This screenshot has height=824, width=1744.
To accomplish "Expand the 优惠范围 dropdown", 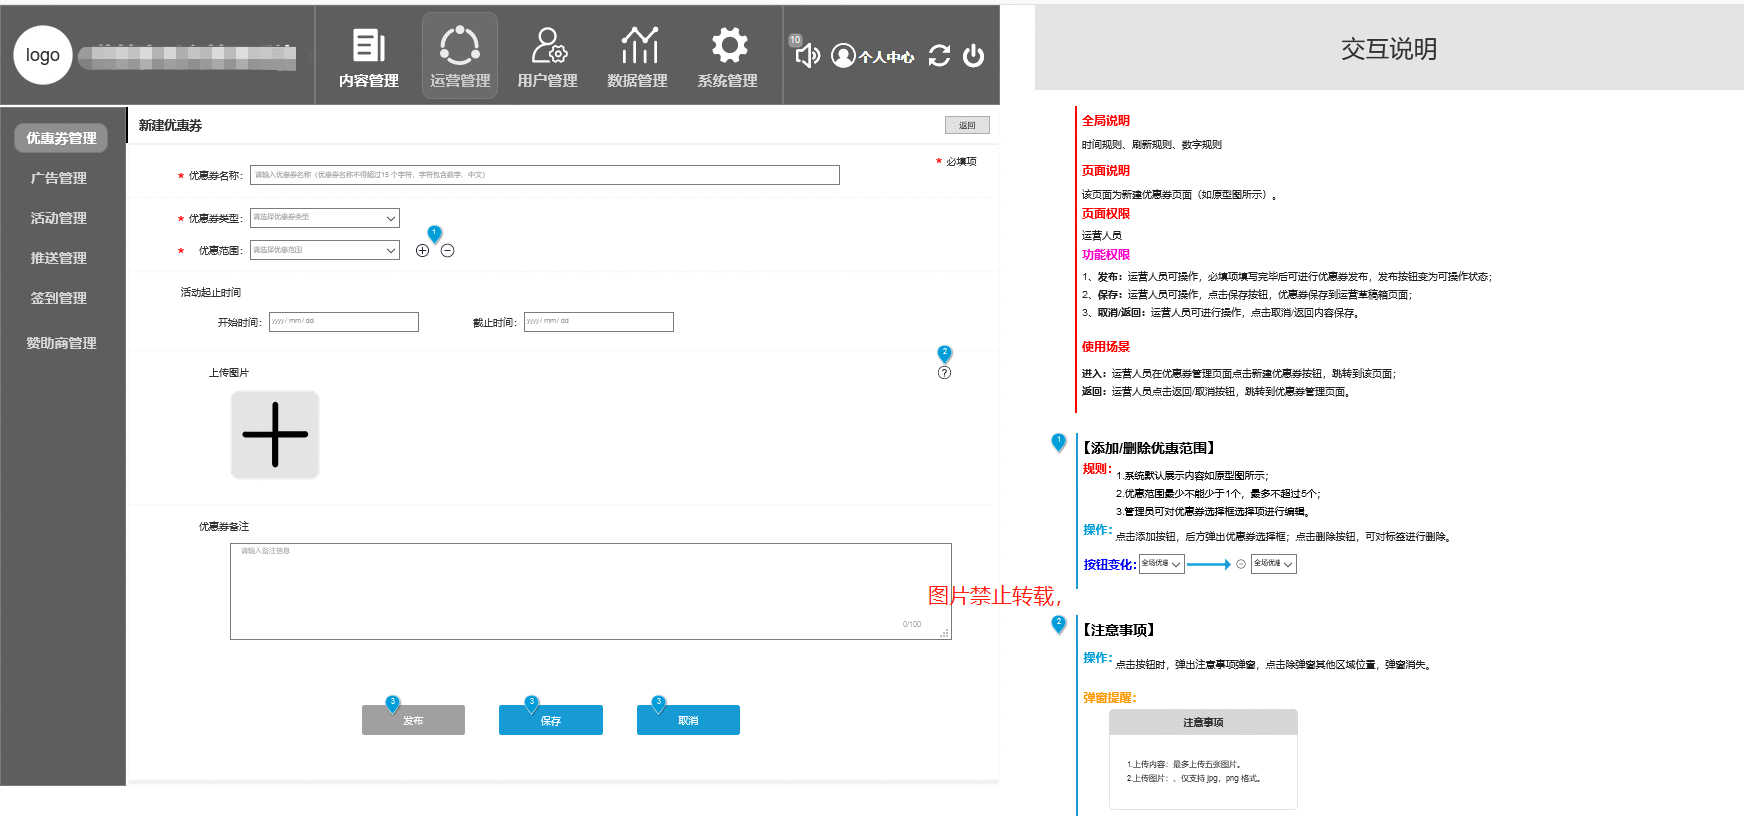I will pos(325,250).
